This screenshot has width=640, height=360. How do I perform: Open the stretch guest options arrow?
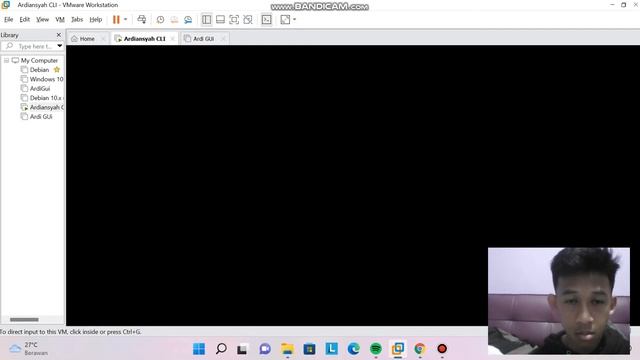pos(294,19)
